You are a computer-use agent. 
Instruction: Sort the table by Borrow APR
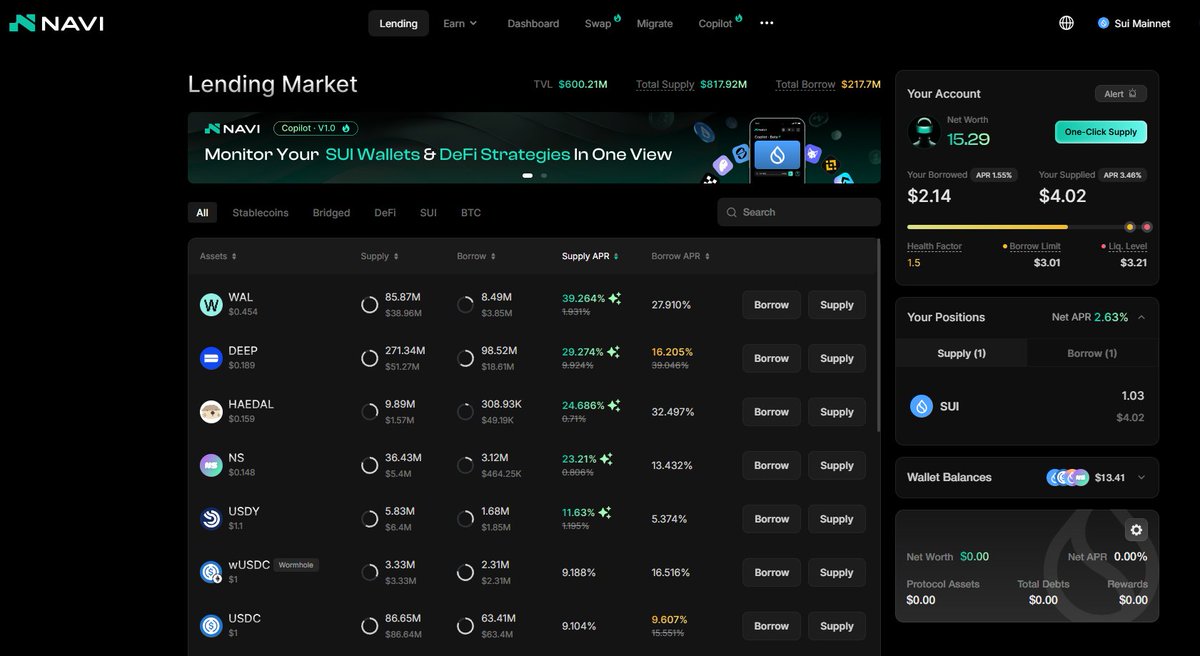point(681,256)
